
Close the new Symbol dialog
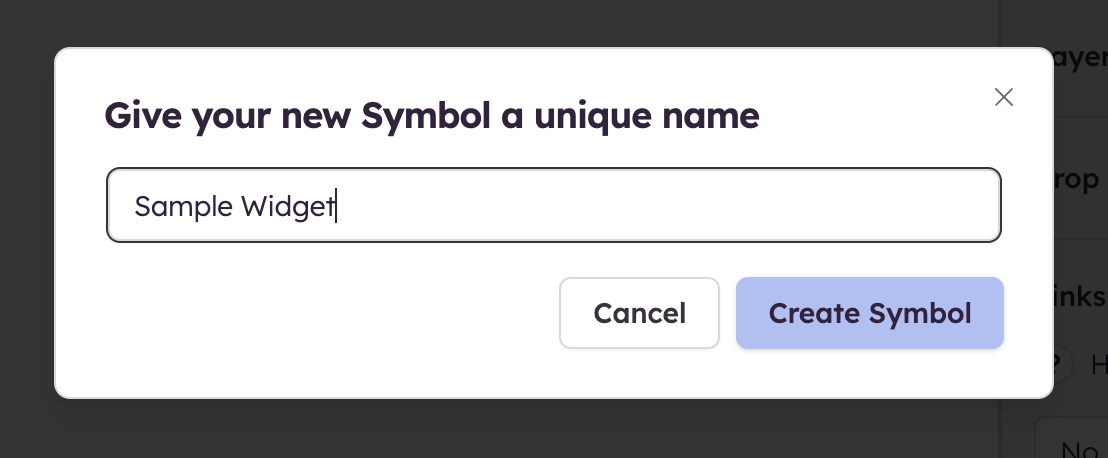1003,97
